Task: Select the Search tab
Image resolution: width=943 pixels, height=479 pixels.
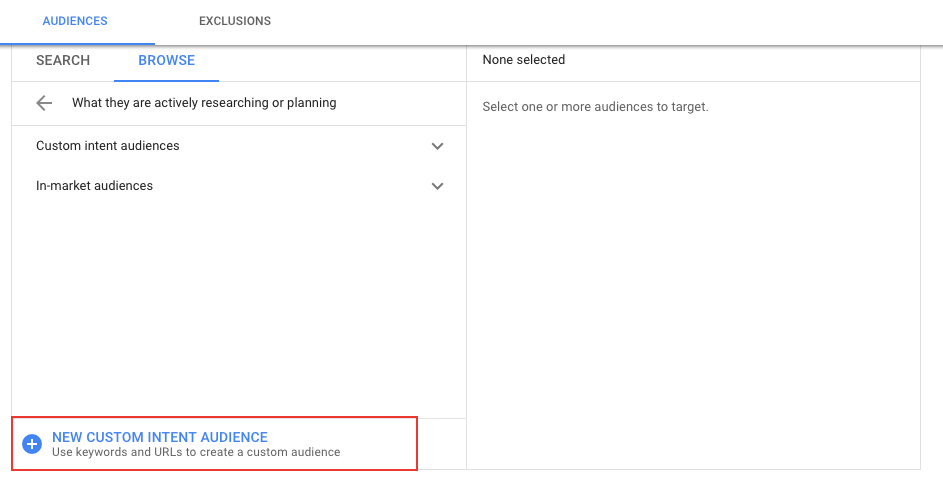Action: pyautogui.click(x=63, y=61)
